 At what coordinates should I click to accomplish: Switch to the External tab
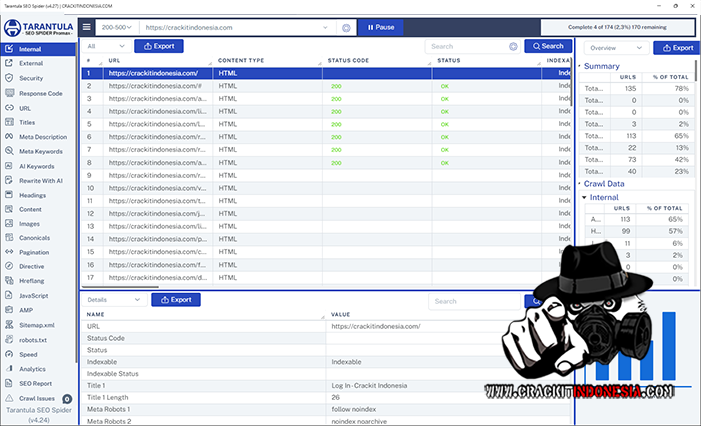[31, 63]
